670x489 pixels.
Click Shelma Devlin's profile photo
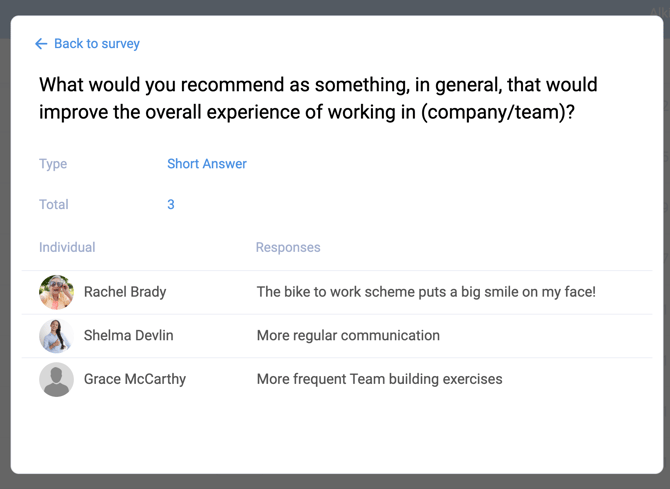tap(56, 336)
